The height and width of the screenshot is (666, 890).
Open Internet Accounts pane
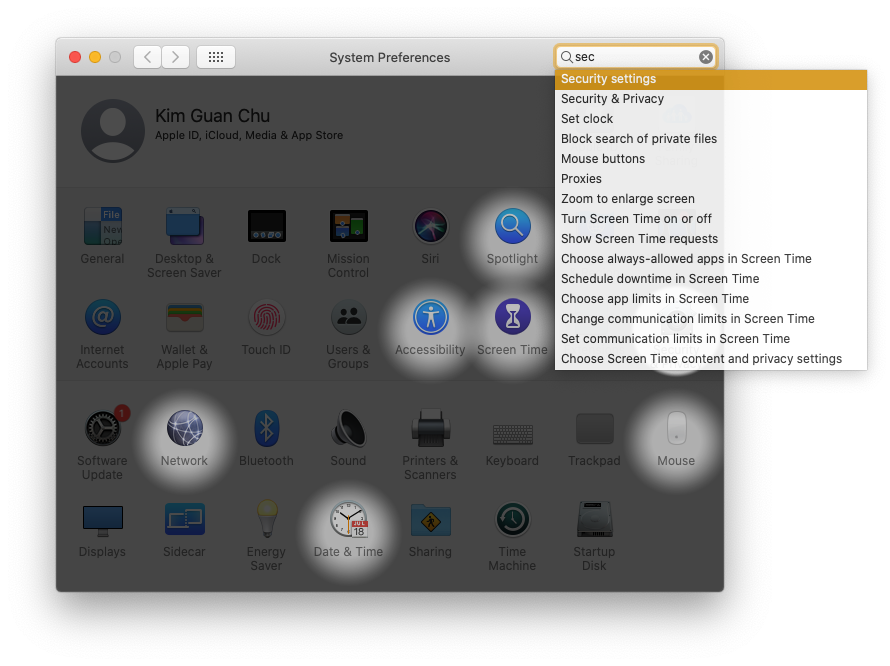(x=103, y=317)
